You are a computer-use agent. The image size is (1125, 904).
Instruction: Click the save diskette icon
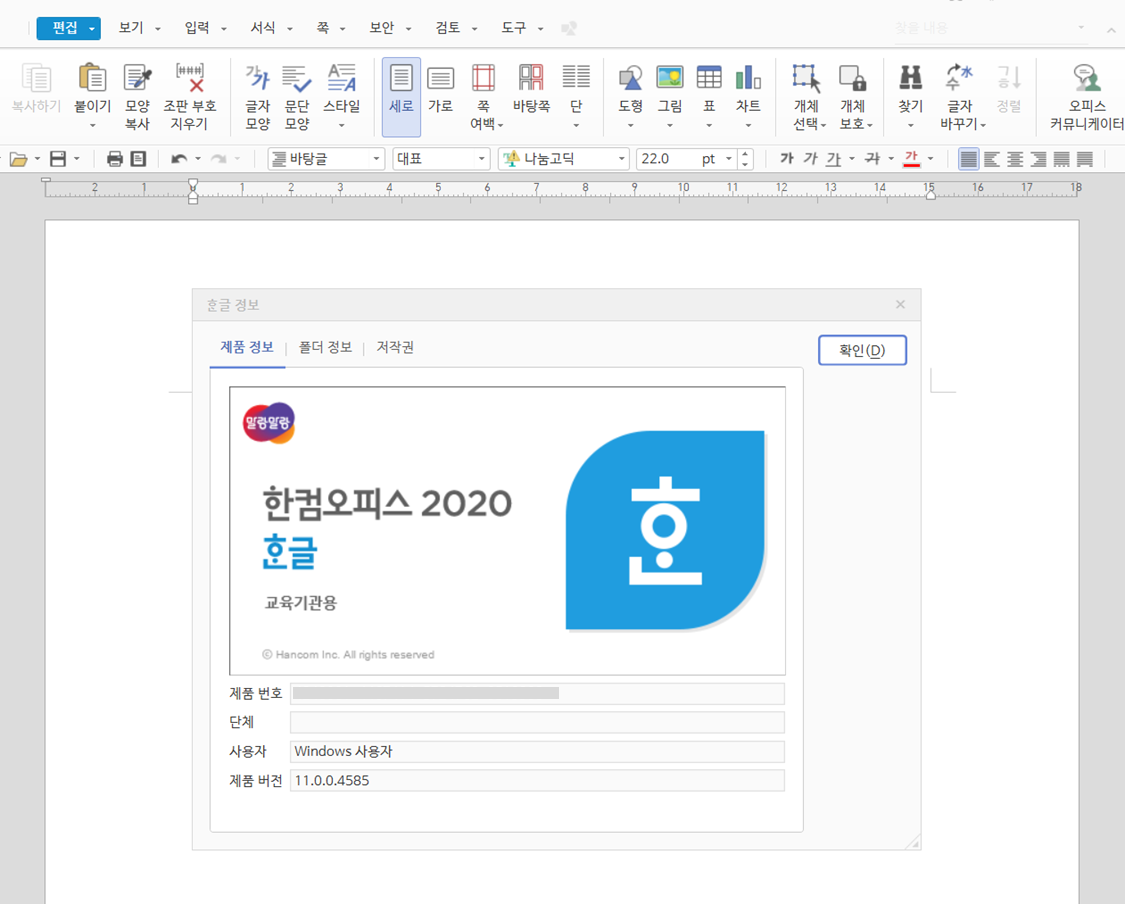tap(58, 159)
